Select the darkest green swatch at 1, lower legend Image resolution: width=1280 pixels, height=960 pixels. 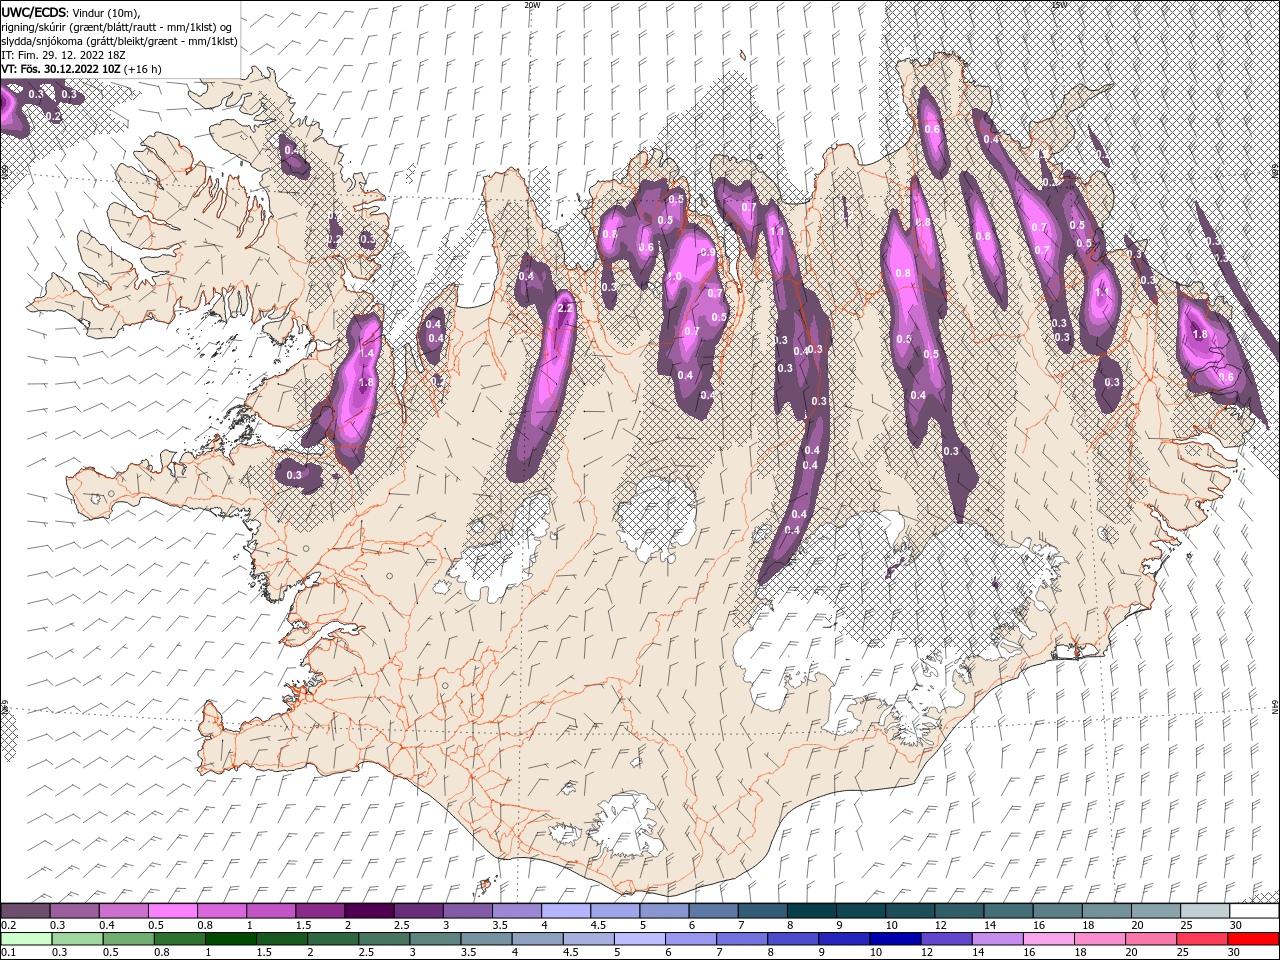pyautogui.click(x=230, y=939)
